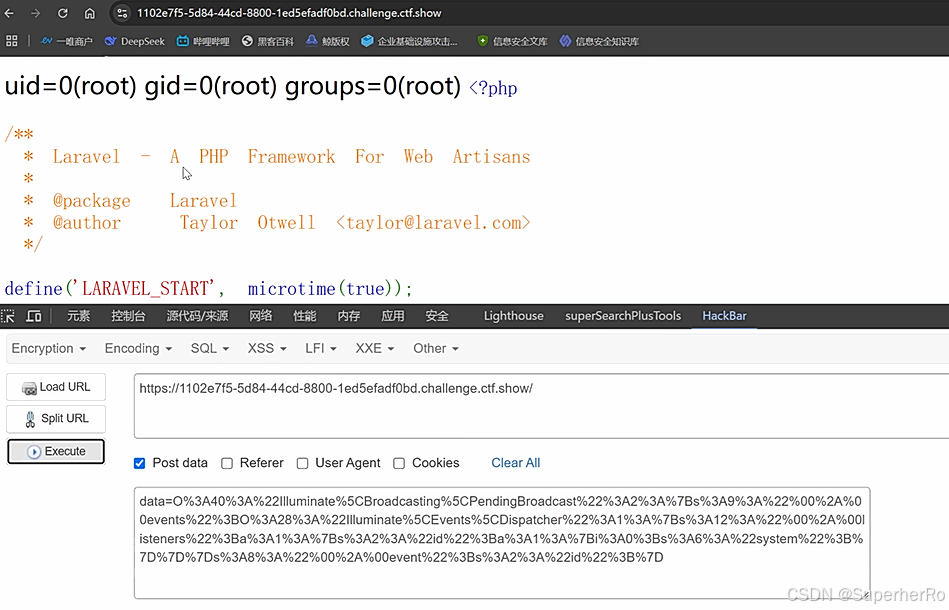The width and height of the screenshot is (949, 610).
Task: Switch to the 源代码/来源 tab
Action: point(197,316)
